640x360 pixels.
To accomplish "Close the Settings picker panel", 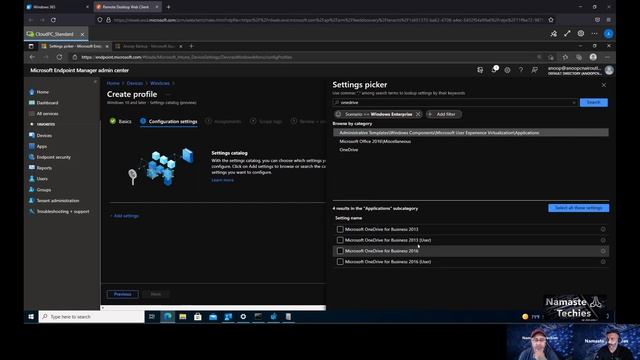I will pyautogui.click(x=604, y=85).
